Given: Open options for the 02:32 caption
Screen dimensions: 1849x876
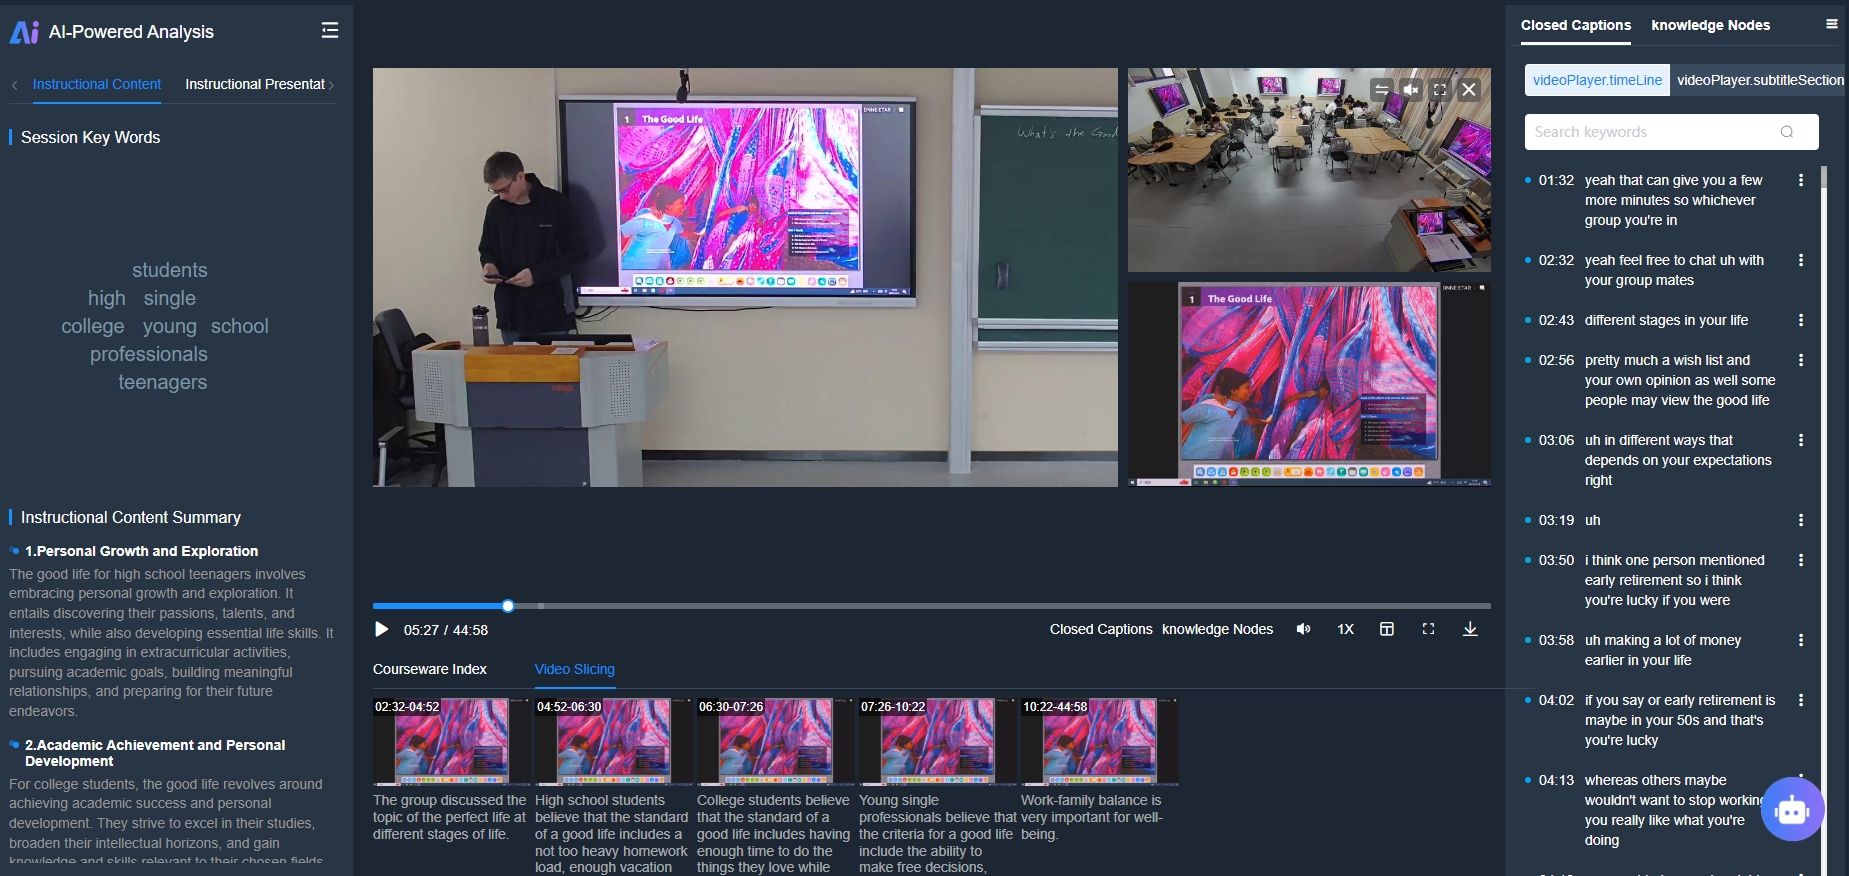Looking at the screenshot, I should pos(1801,260).
